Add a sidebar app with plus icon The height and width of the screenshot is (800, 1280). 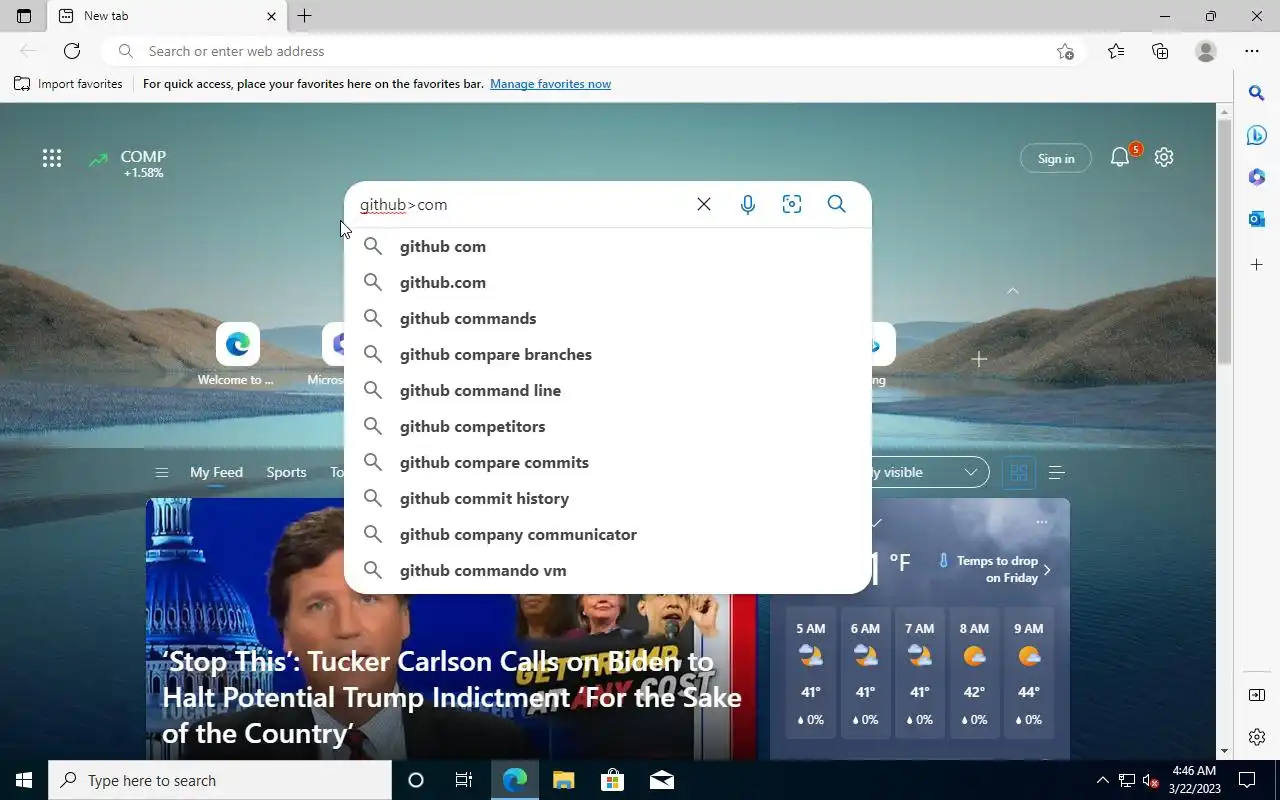(x=1257, y=264)
